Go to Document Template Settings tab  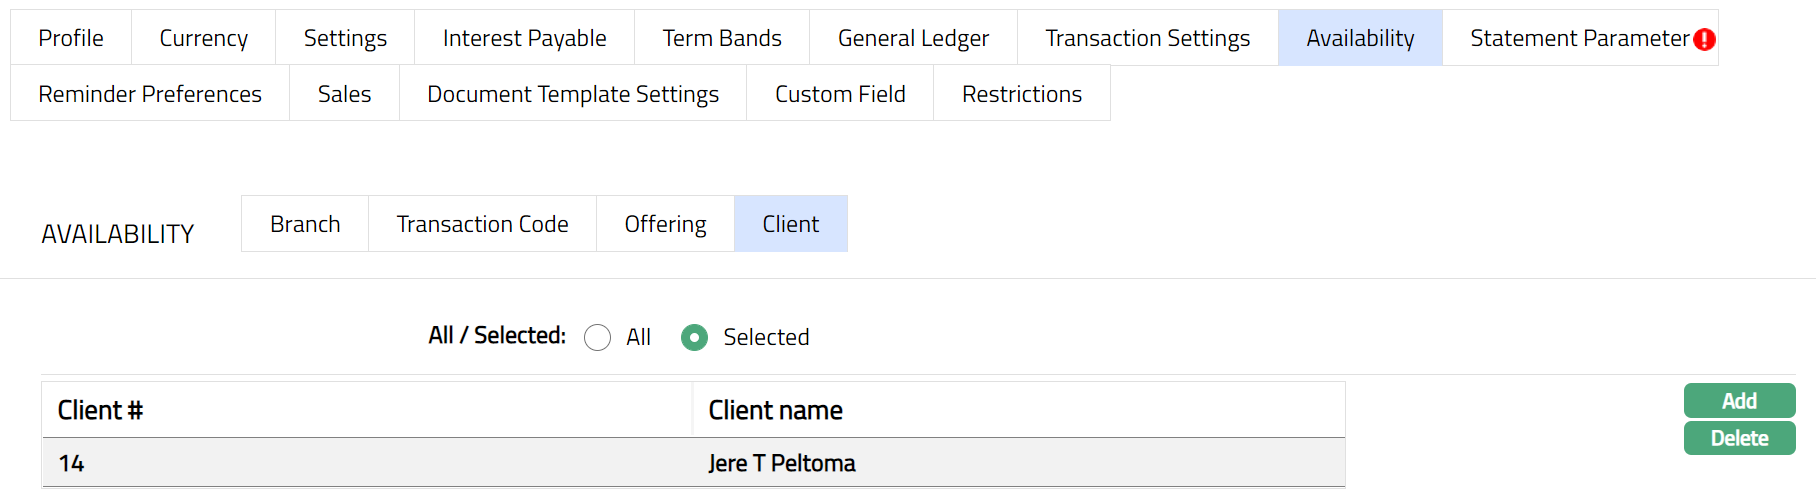(x=572, y=94)
